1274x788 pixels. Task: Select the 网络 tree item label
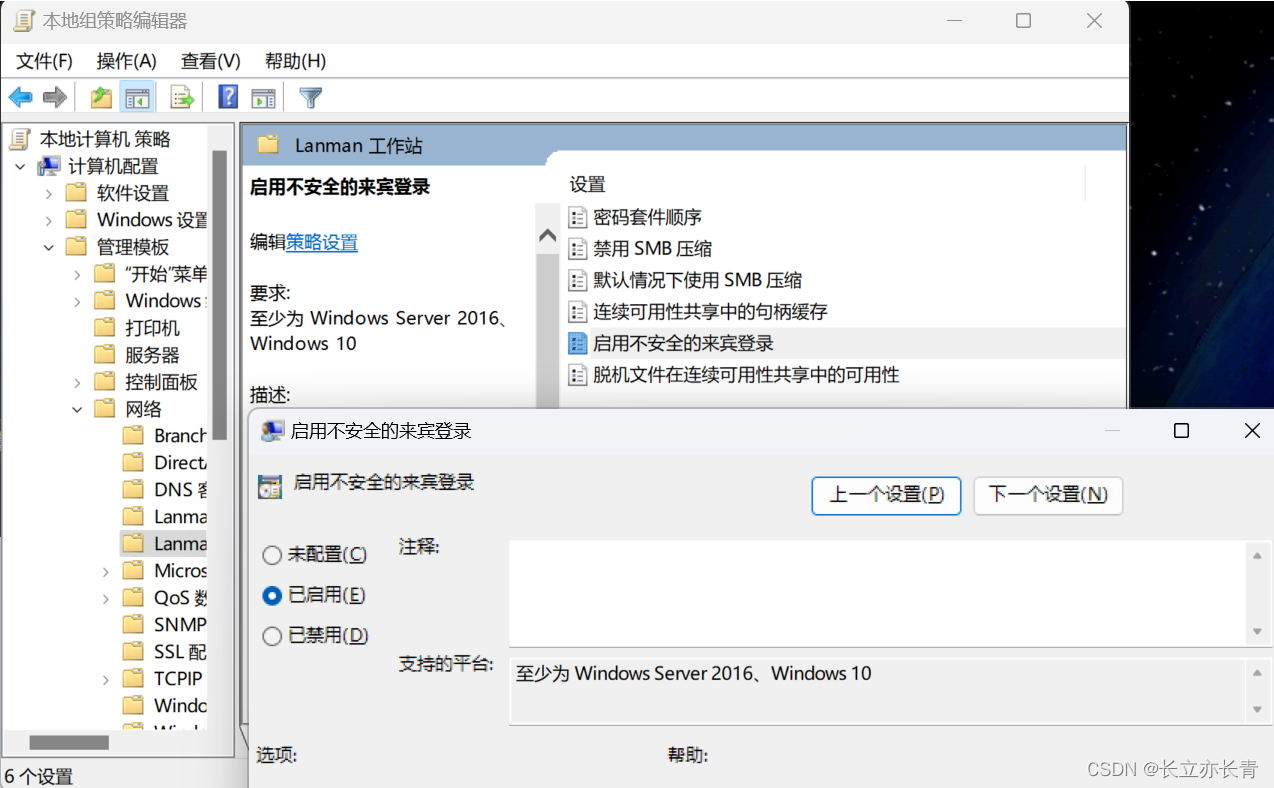click(x=143, y=409)
